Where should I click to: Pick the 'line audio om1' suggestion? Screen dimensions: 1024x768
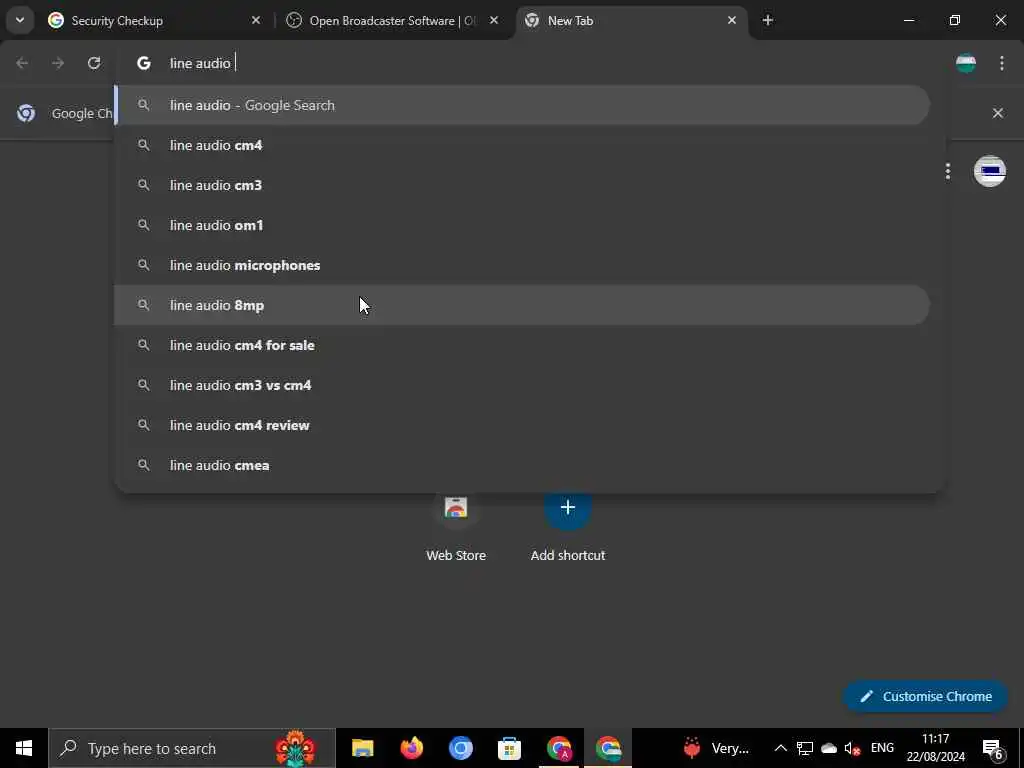point(522,225)
